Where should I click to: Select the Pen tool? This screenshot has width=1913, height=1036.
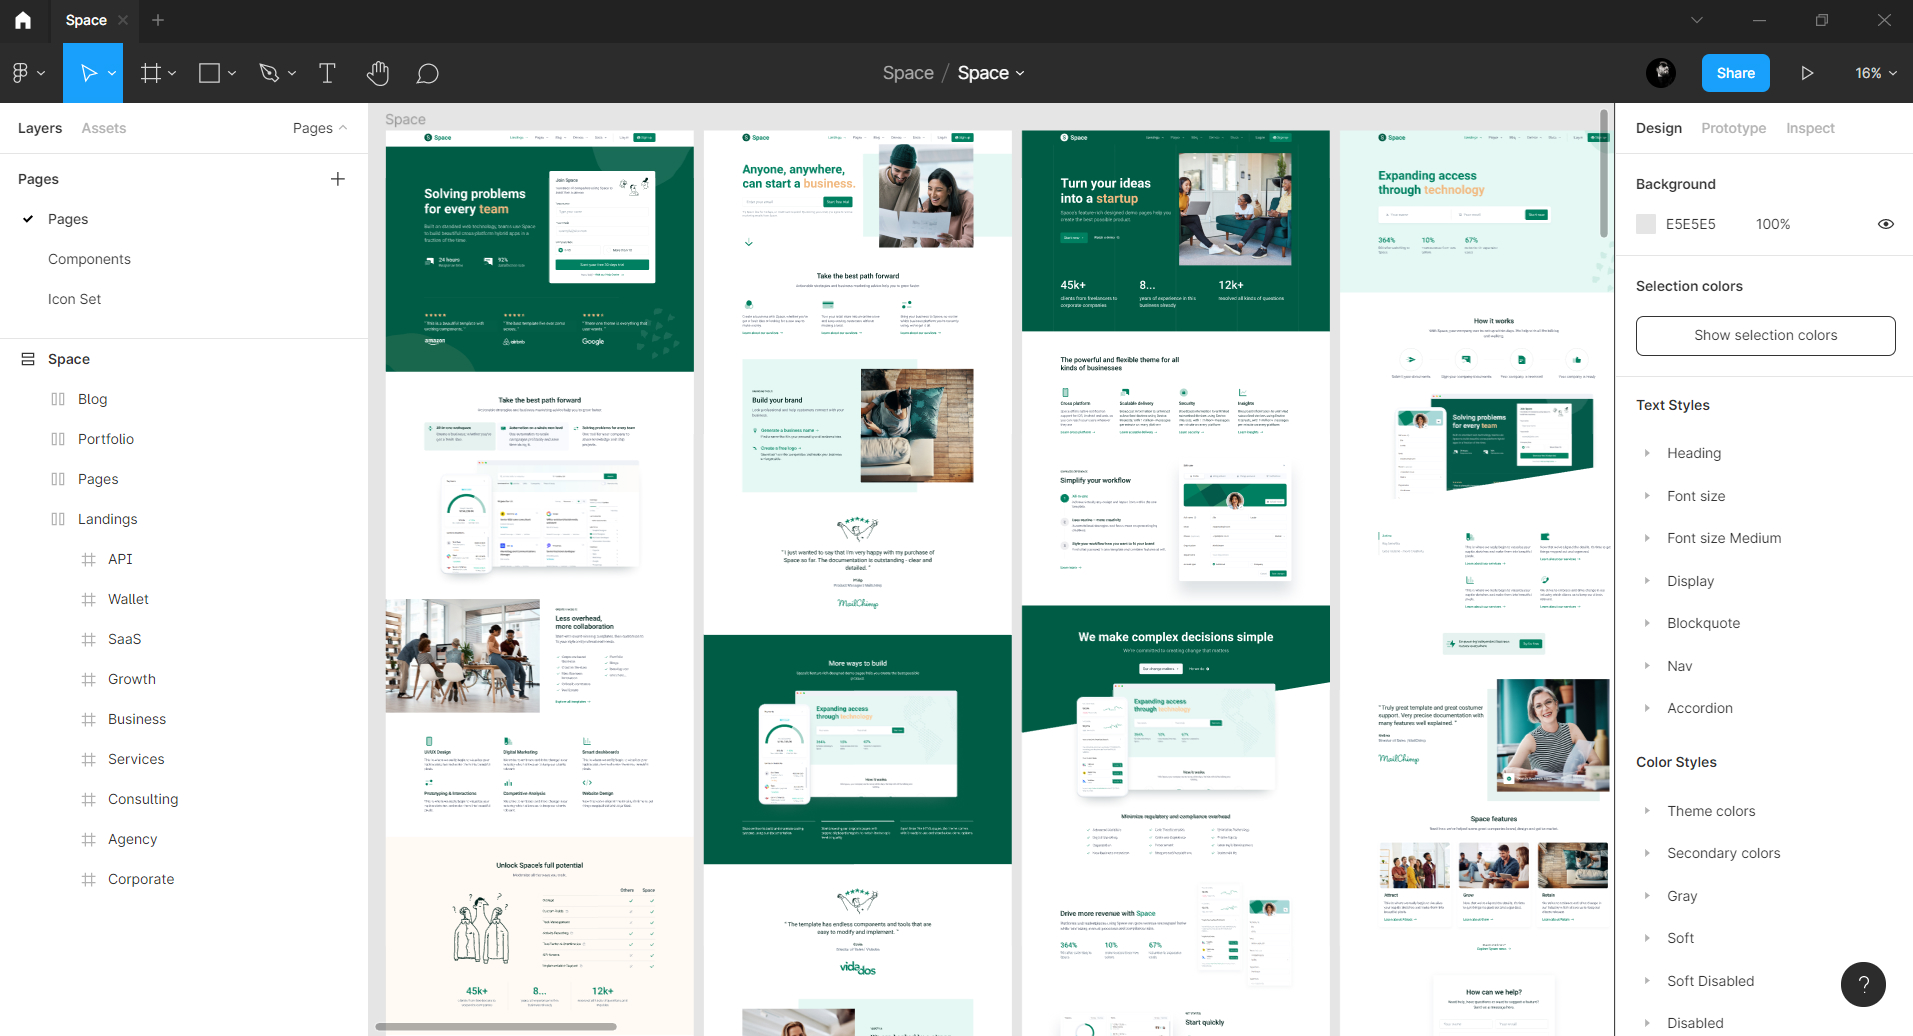[268, 73]
